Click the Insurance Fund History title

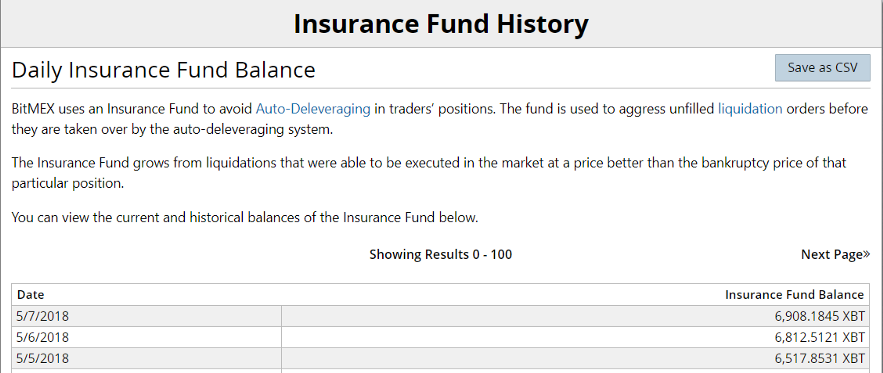[x=441, y=24]
